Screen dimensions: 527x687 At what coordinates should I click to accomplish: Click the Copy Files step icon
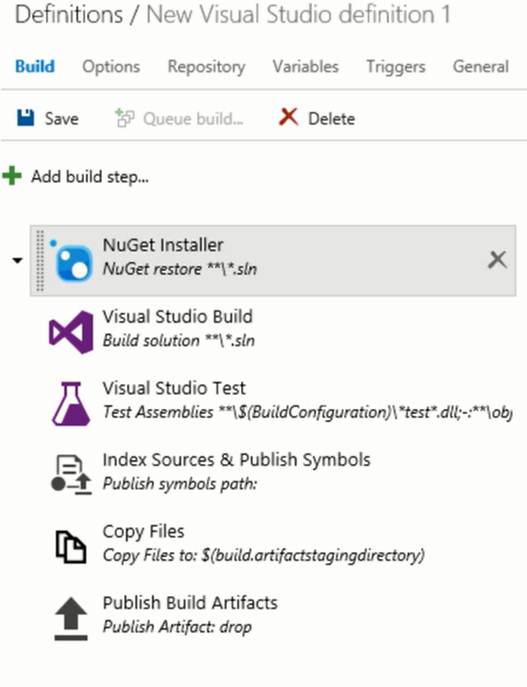tap(71, 546)
